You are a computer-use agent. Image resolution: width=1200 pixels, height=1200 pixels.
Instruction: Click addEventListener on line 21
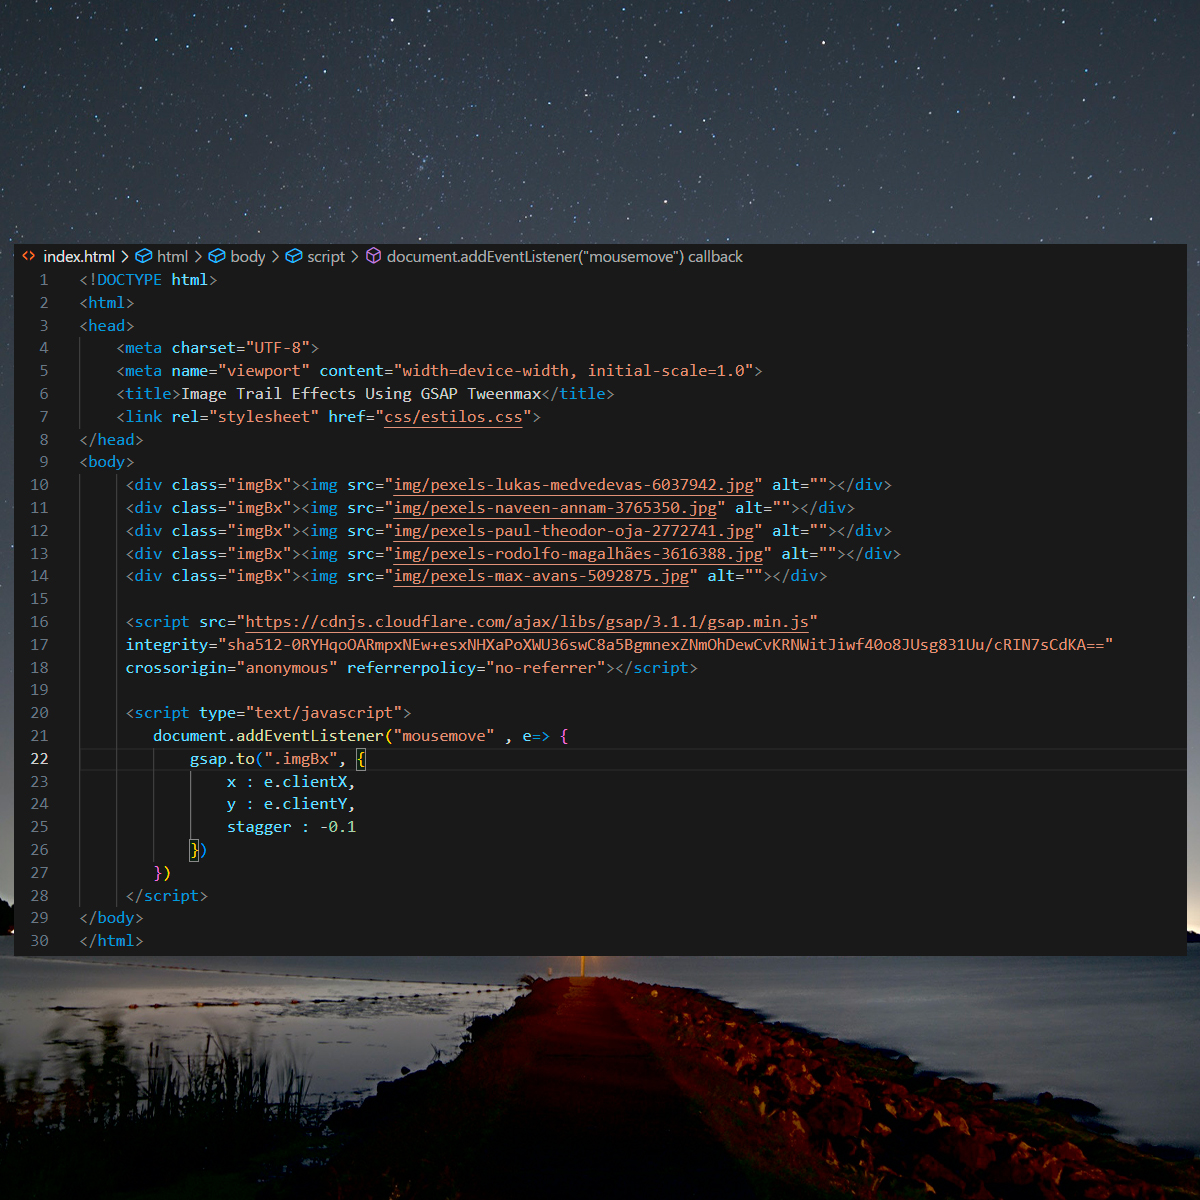310,736
